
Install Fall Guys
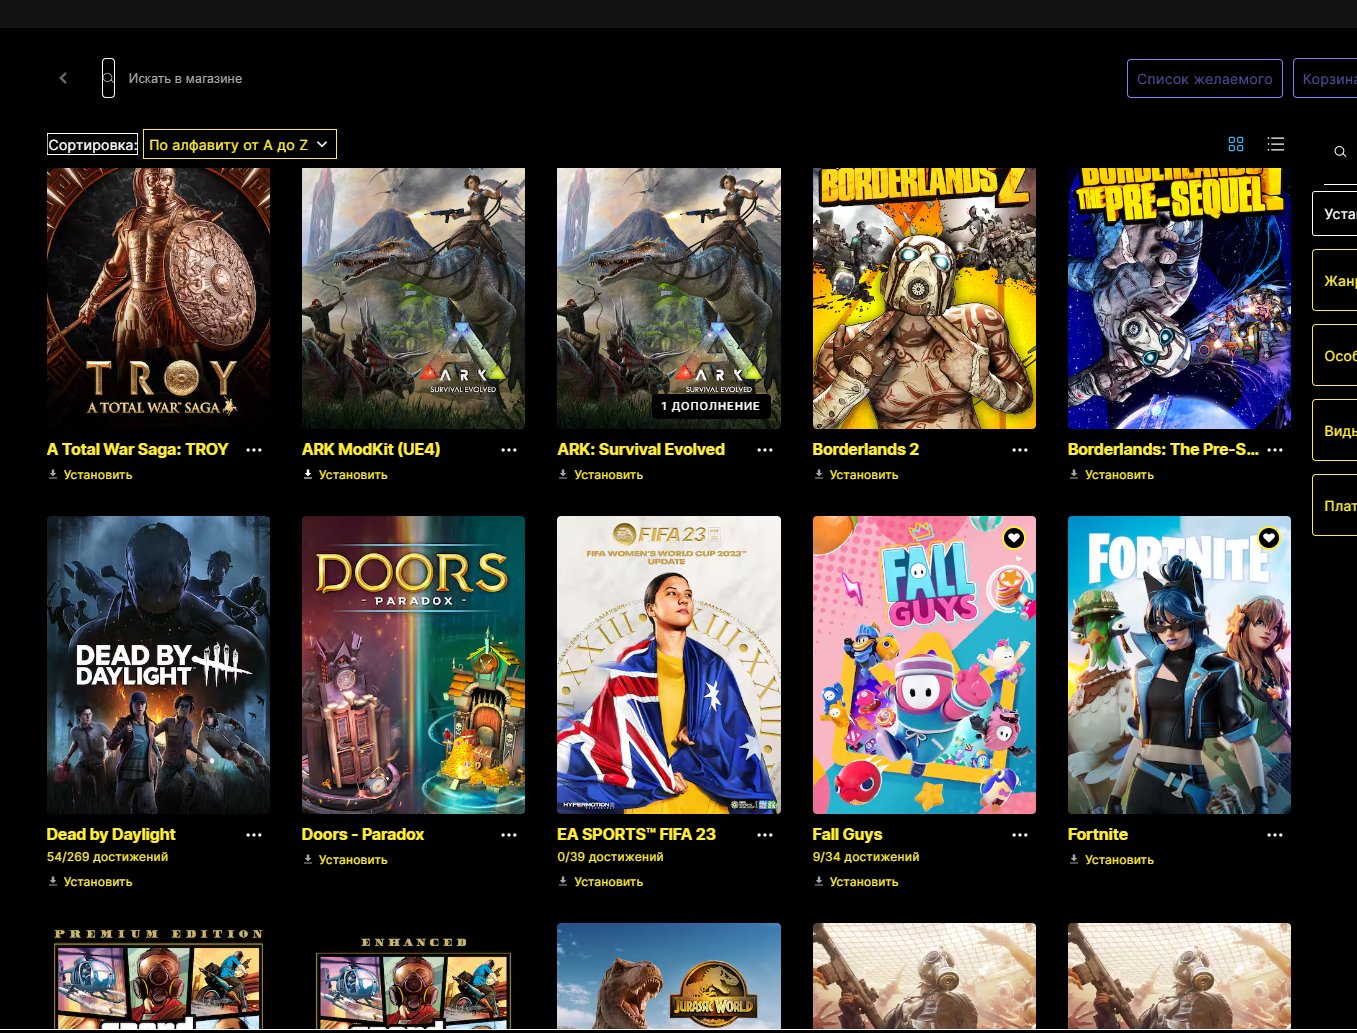point(856,882)
